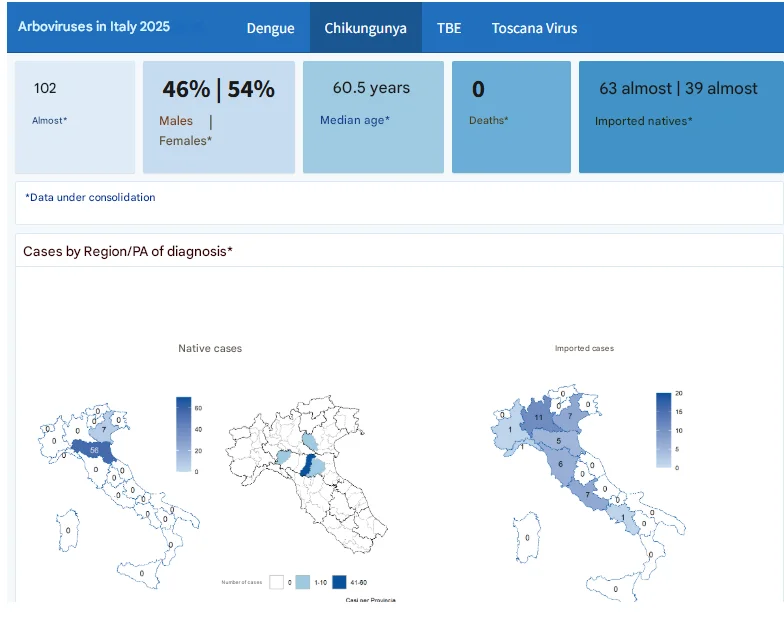The image size is (784, 620).
Task: Click the native cases color scale bar
Action: (184, 434)
